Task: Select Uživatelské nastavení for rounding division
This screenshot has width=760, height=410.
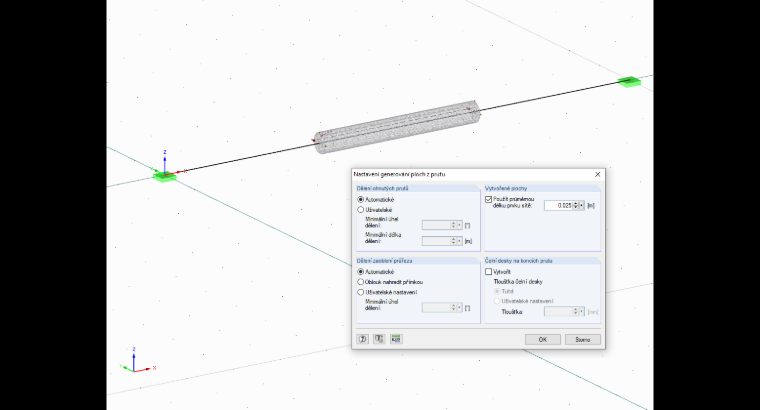Action: 361,292
